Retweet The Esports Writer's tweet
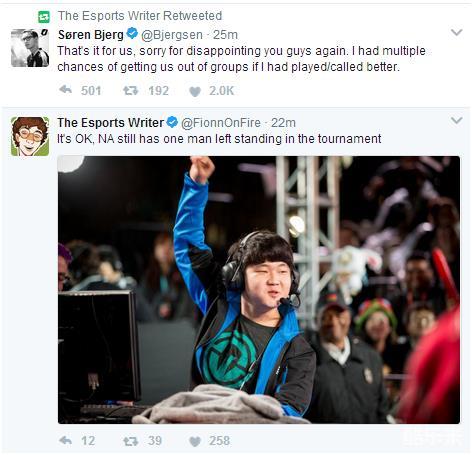The image size is (472, 455). (130, 441)
